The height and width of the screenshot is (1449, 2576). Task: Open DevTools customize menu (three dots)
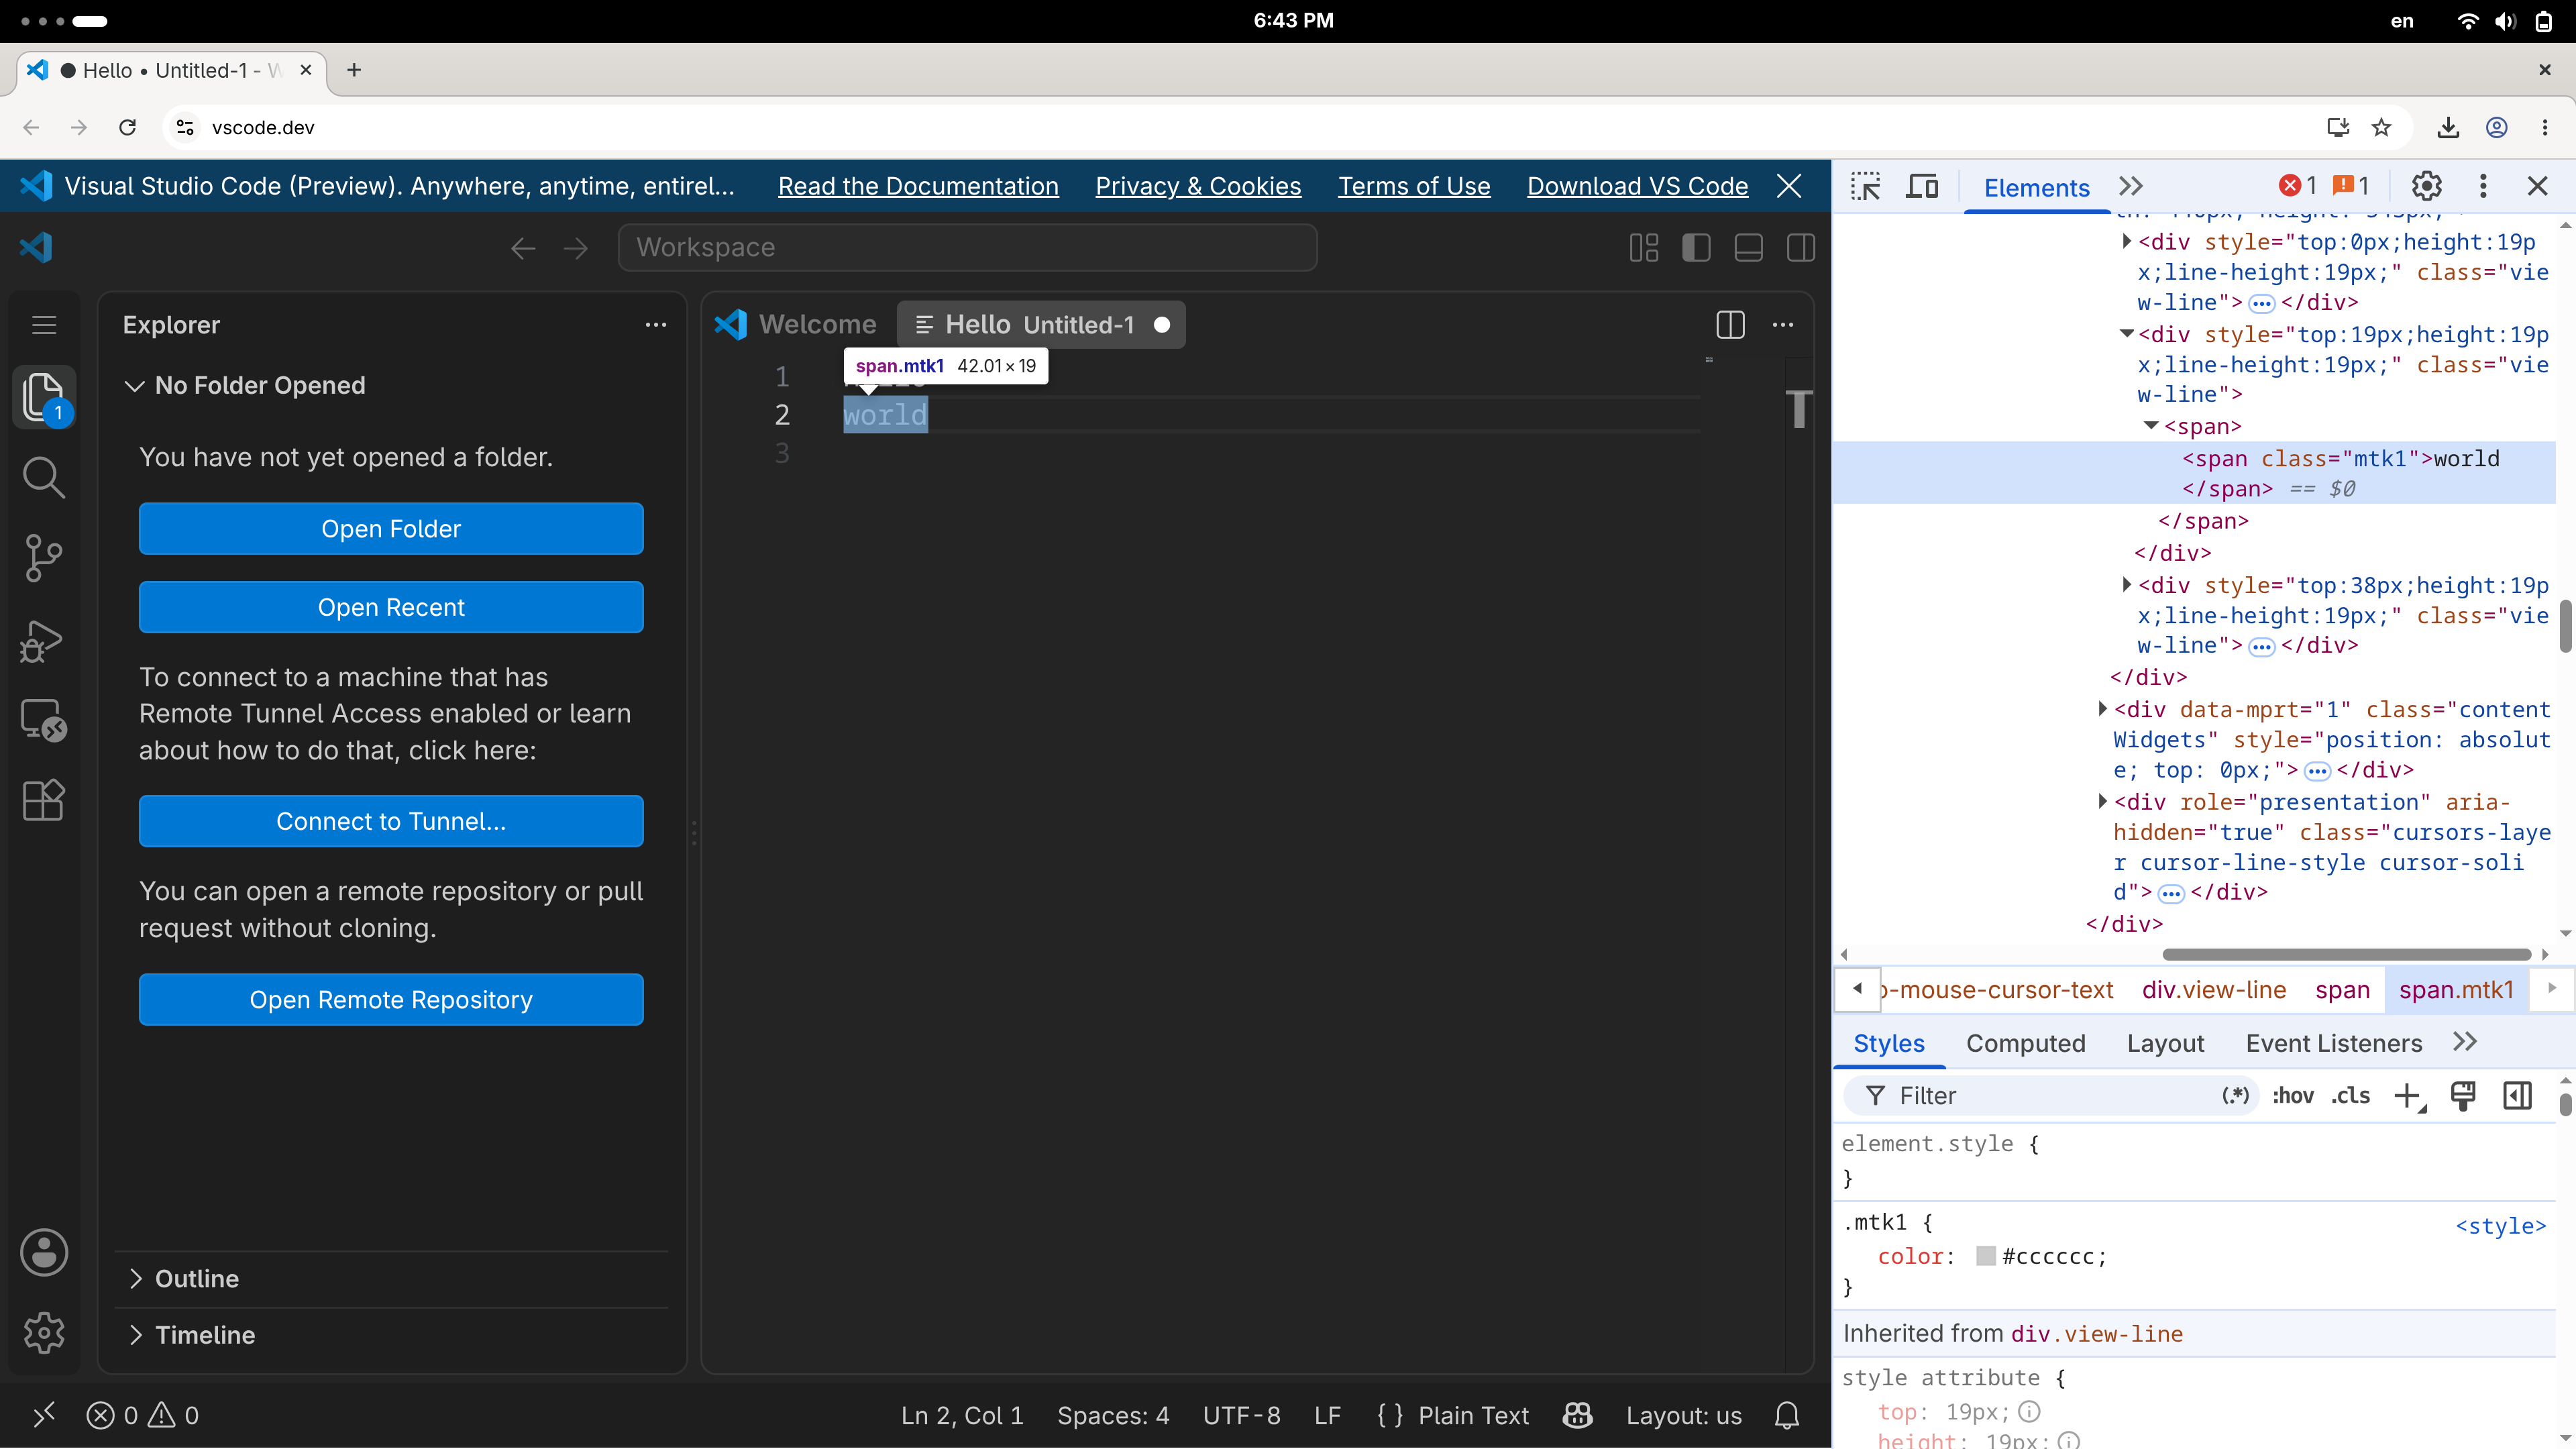click(x=2483, y=187)
